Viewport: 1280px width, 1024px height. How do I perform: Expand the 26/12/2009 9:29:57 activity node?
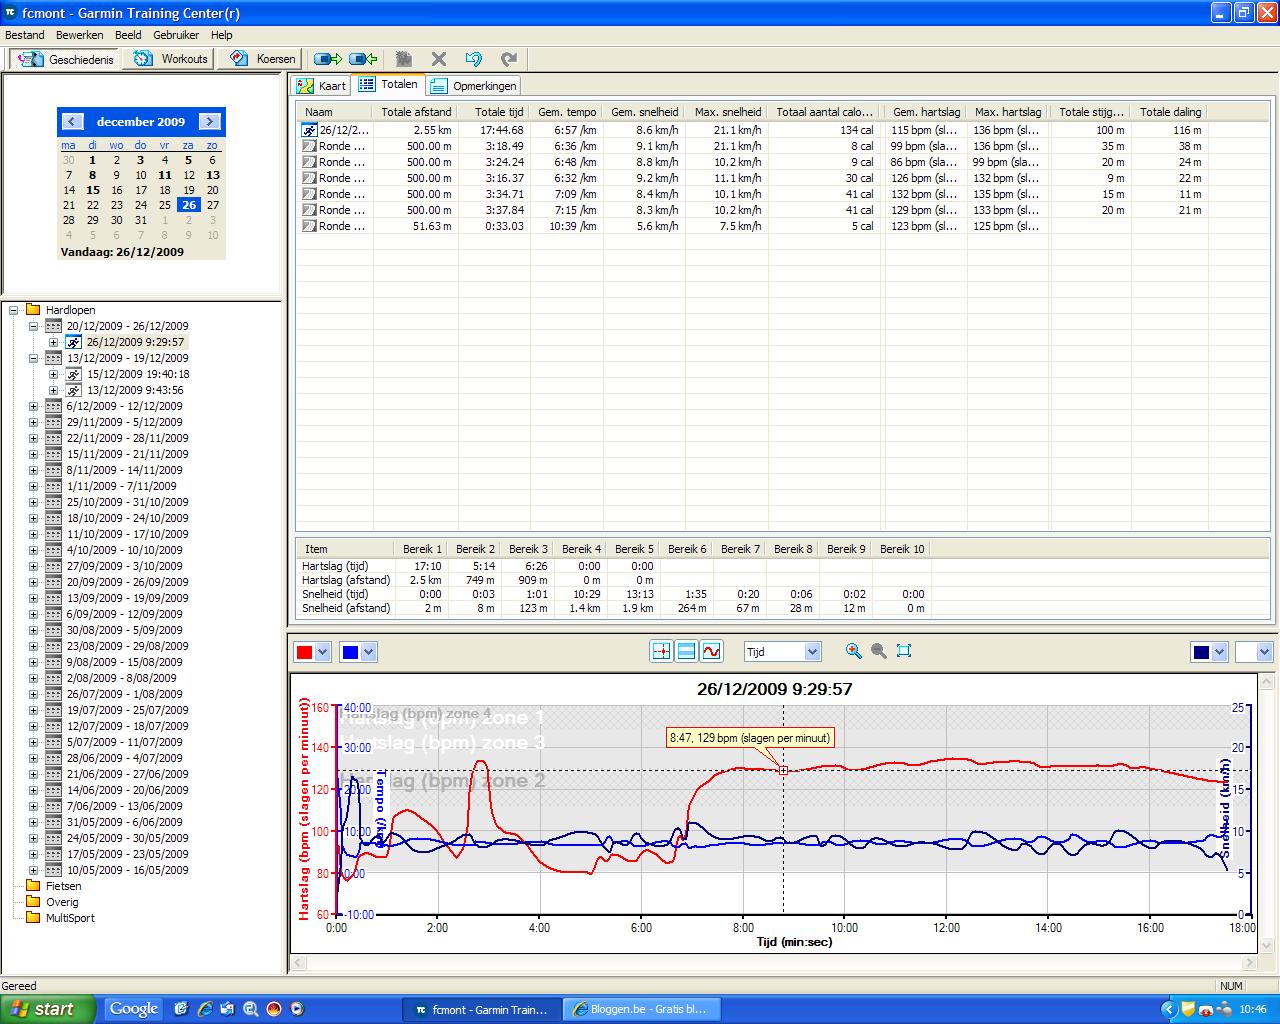[x=53, y=342]
